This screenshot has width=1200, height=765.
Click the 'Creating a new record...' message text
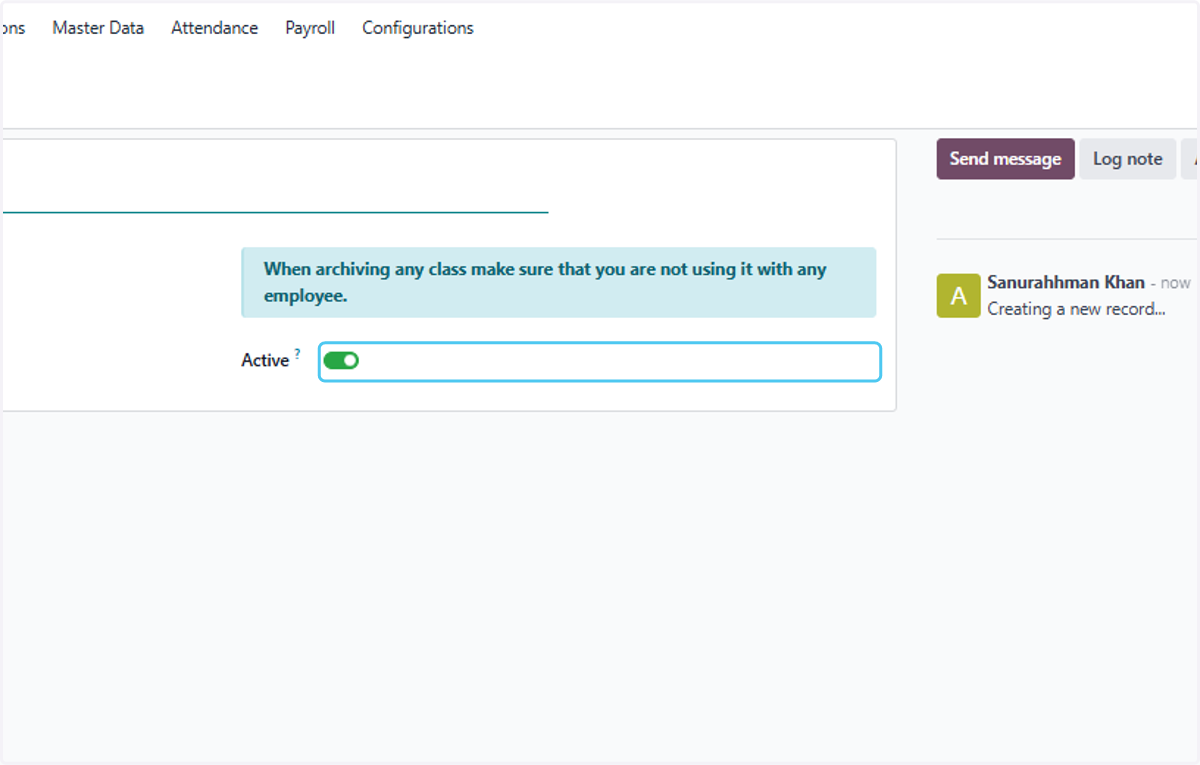click(1076, 309)
